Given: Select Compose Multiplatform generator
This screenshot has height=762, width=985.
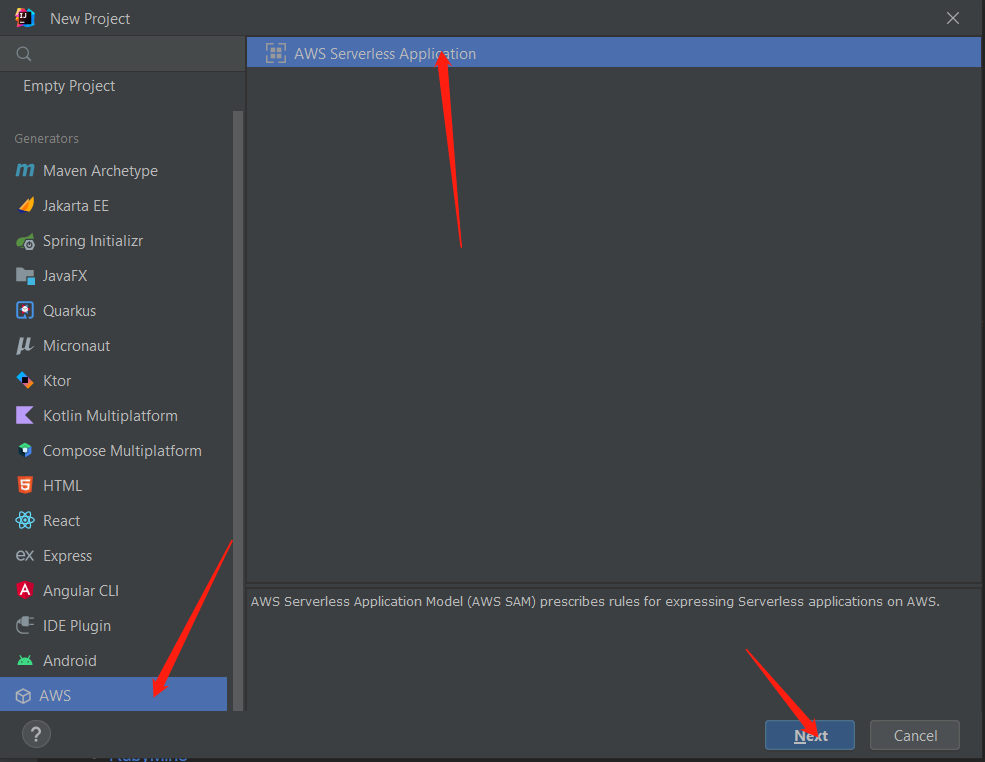Looking at the screenshot, I should tap(121, 451).
